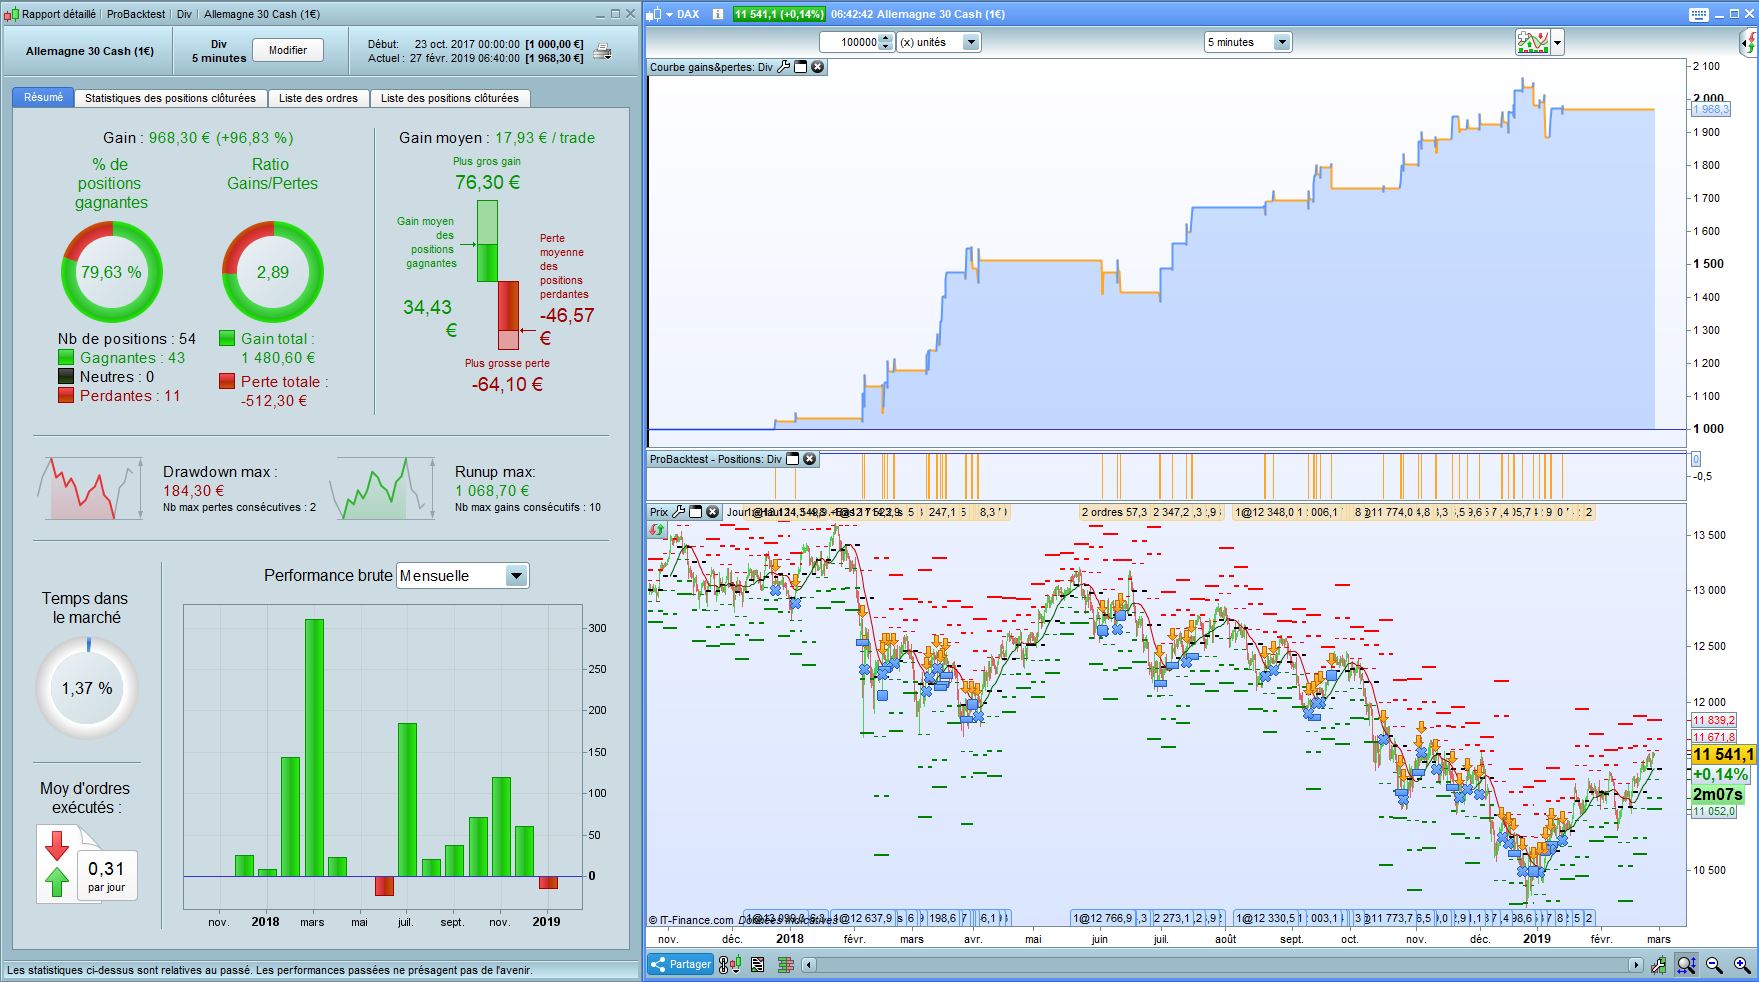This screenshot has height=982, width=1759.
Task: Click the IT-Finance.com copyright link
Action: pyautogui.click(x=691, y=920)
